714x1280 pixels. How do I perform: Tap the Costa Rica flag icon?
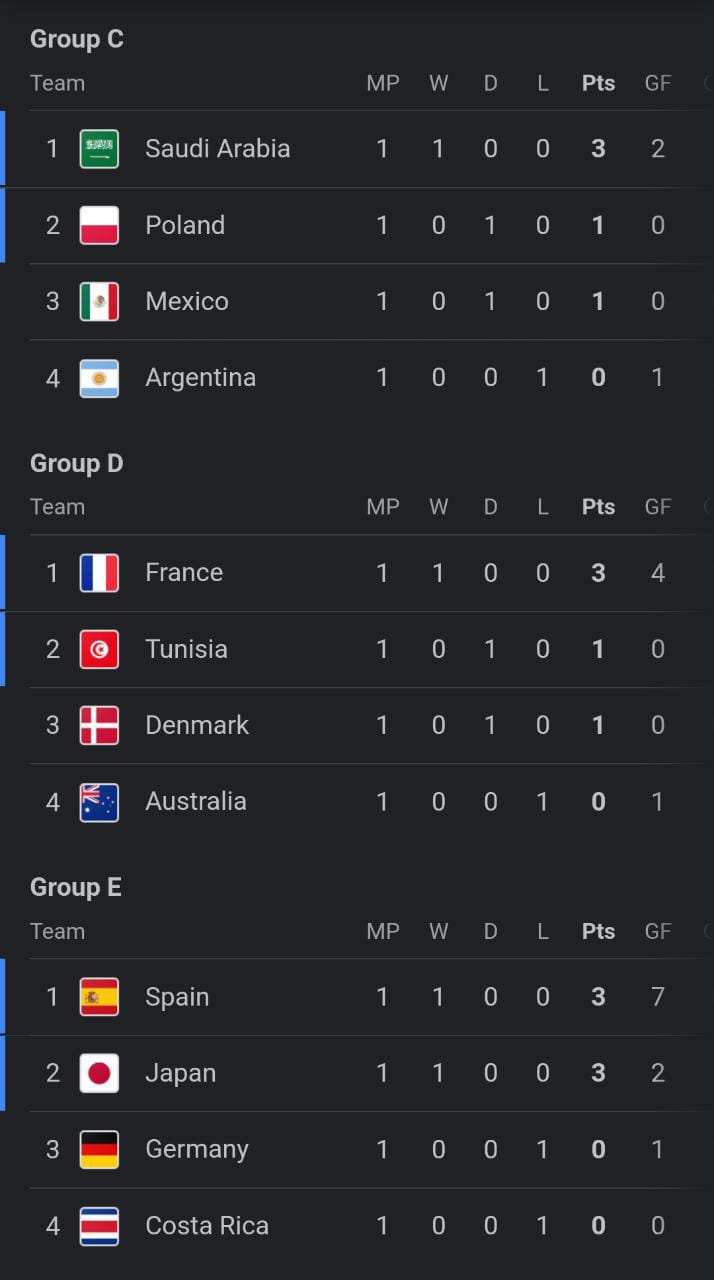99,1226
